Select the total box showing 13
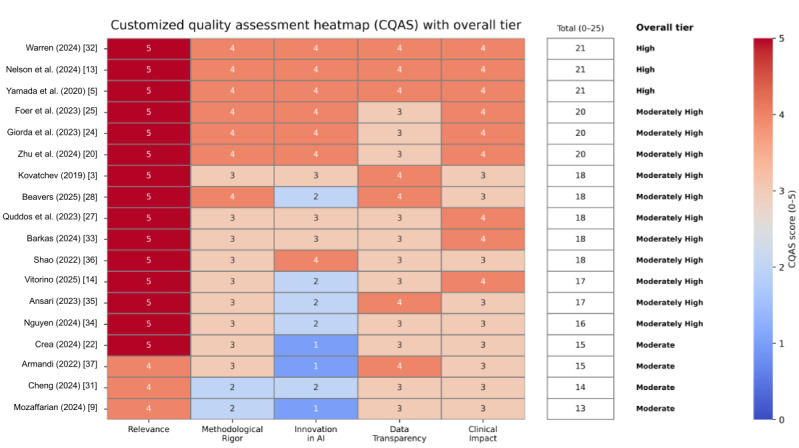 [x=580, y=408]
